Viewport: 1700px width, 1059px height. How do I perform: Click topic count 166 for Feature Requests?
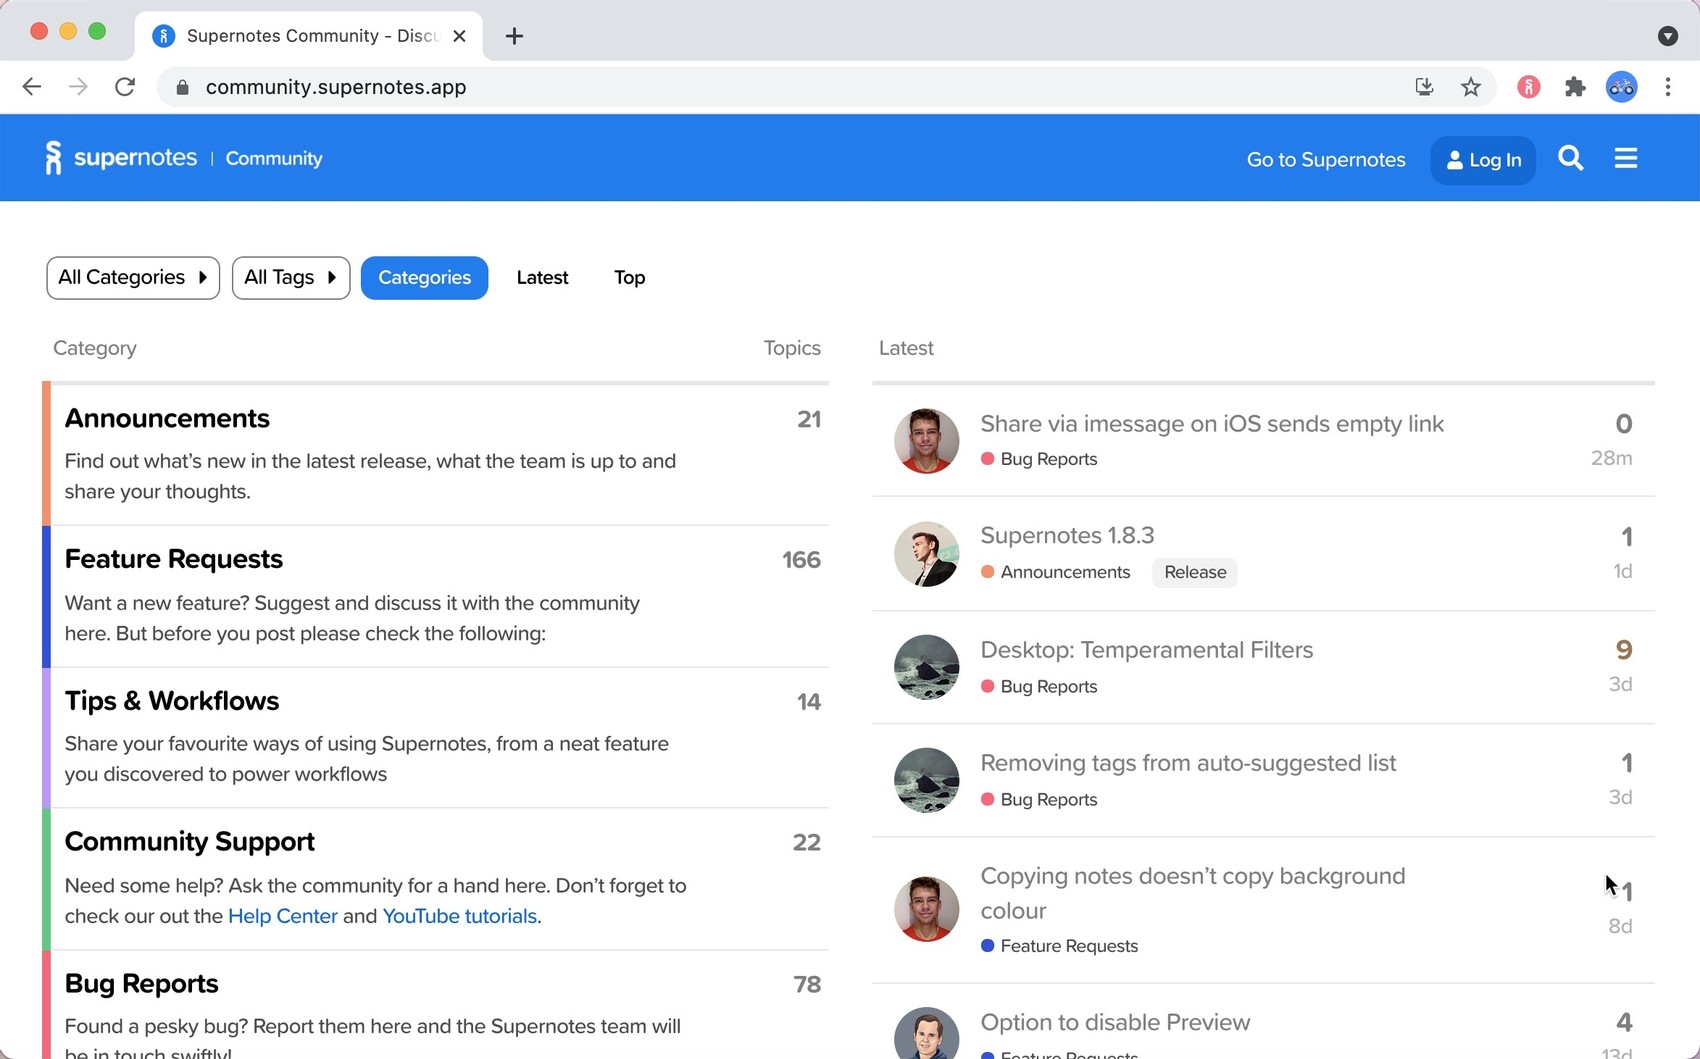point(801,560)
